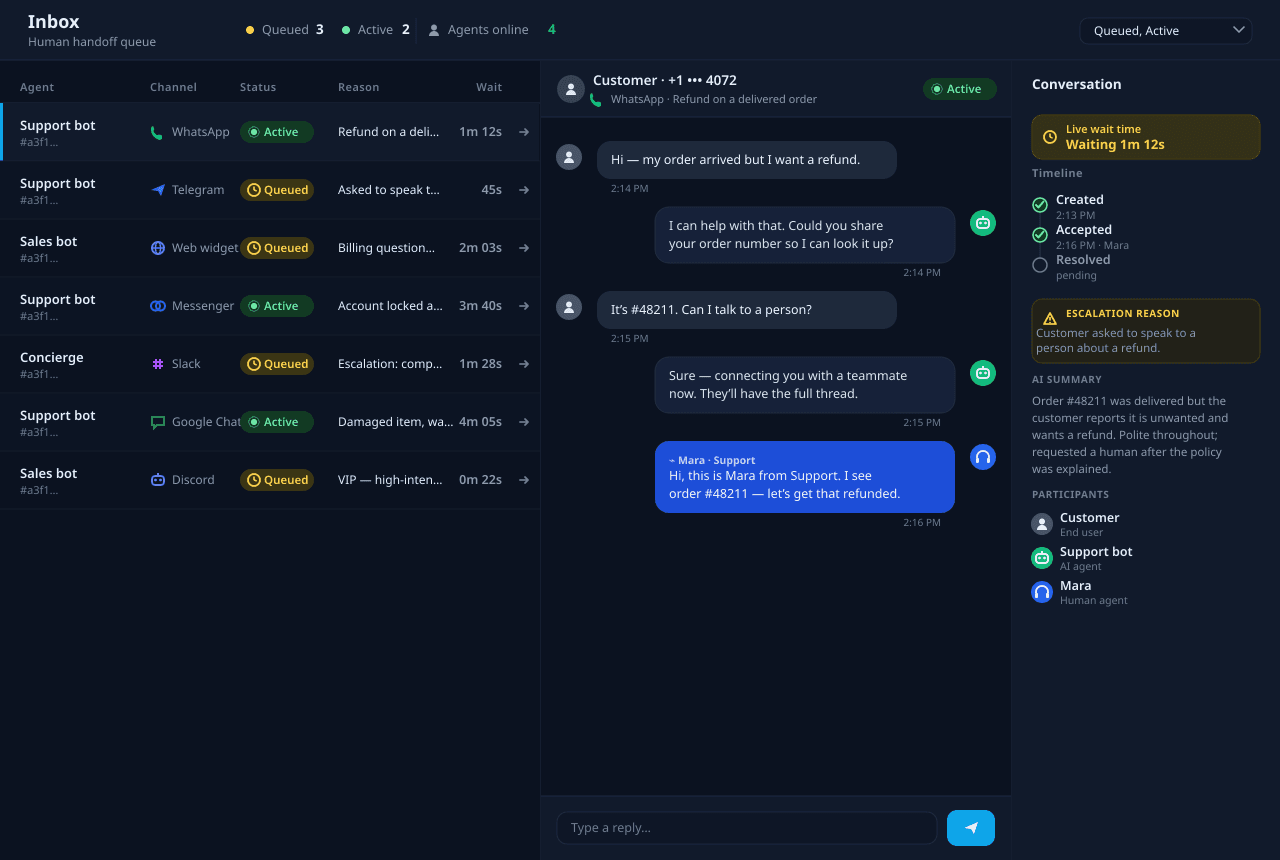
Task: Click the bot avatar beside order number reply
Action: pos(983,223)
